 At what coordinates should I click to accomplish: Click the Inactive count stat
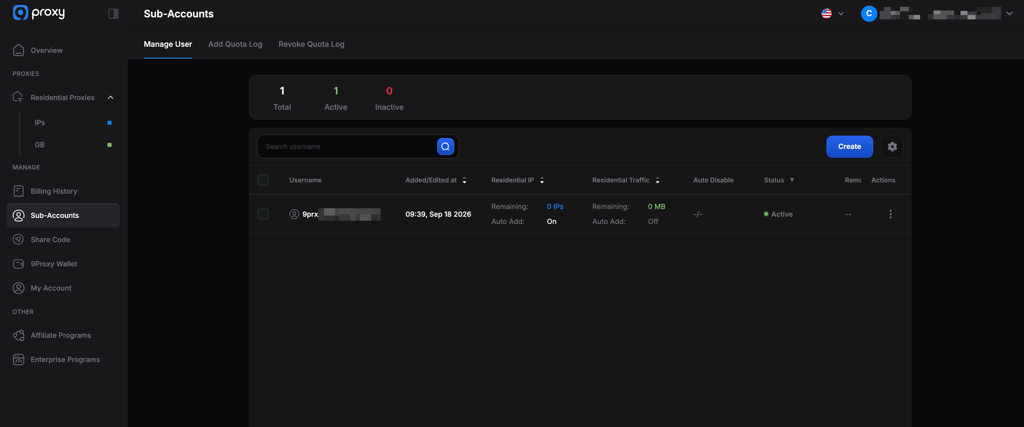pos(389,98)
